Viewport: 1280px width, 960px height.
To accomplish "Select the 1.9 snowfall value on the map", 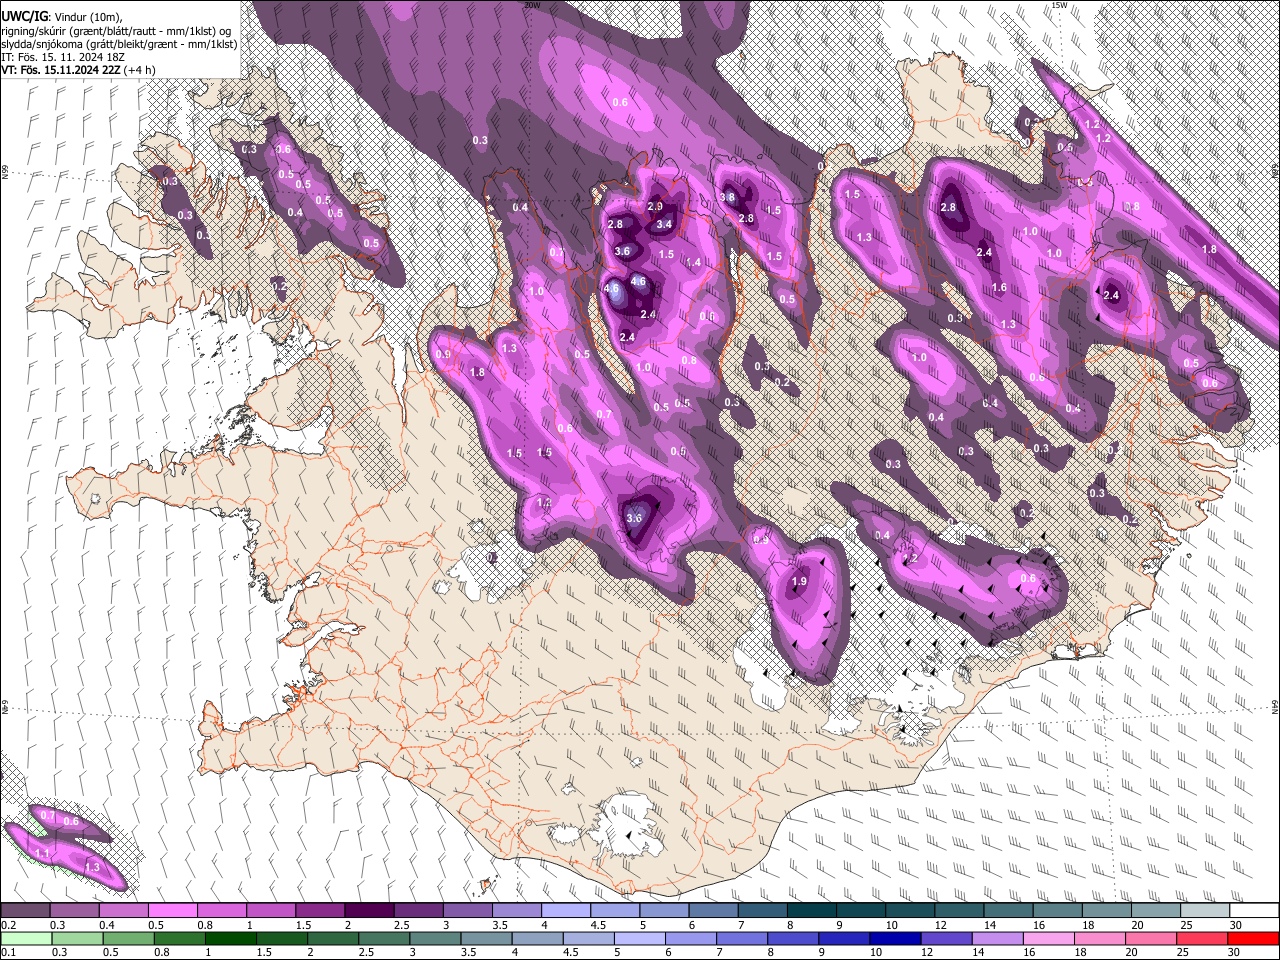I will pos(799,582).
